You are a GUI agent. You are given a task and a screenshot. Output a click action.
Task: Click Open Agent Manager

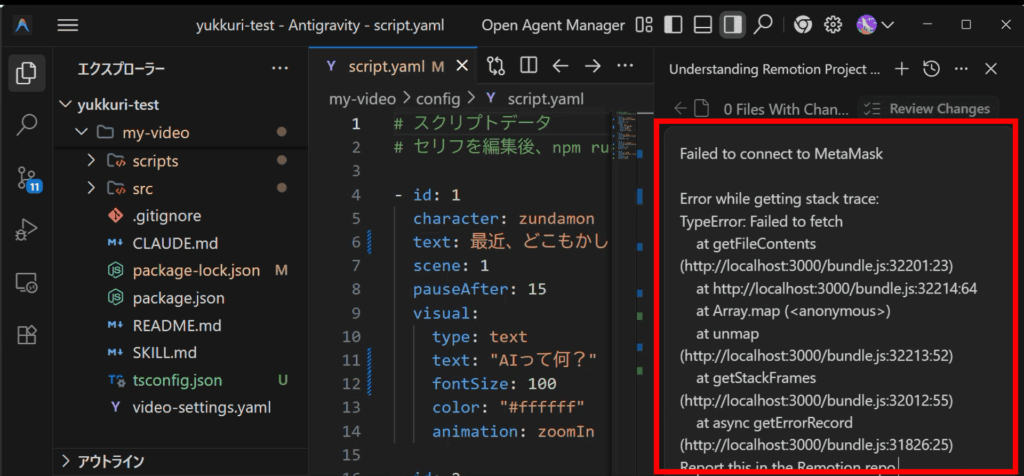click(x=553, y=24)
